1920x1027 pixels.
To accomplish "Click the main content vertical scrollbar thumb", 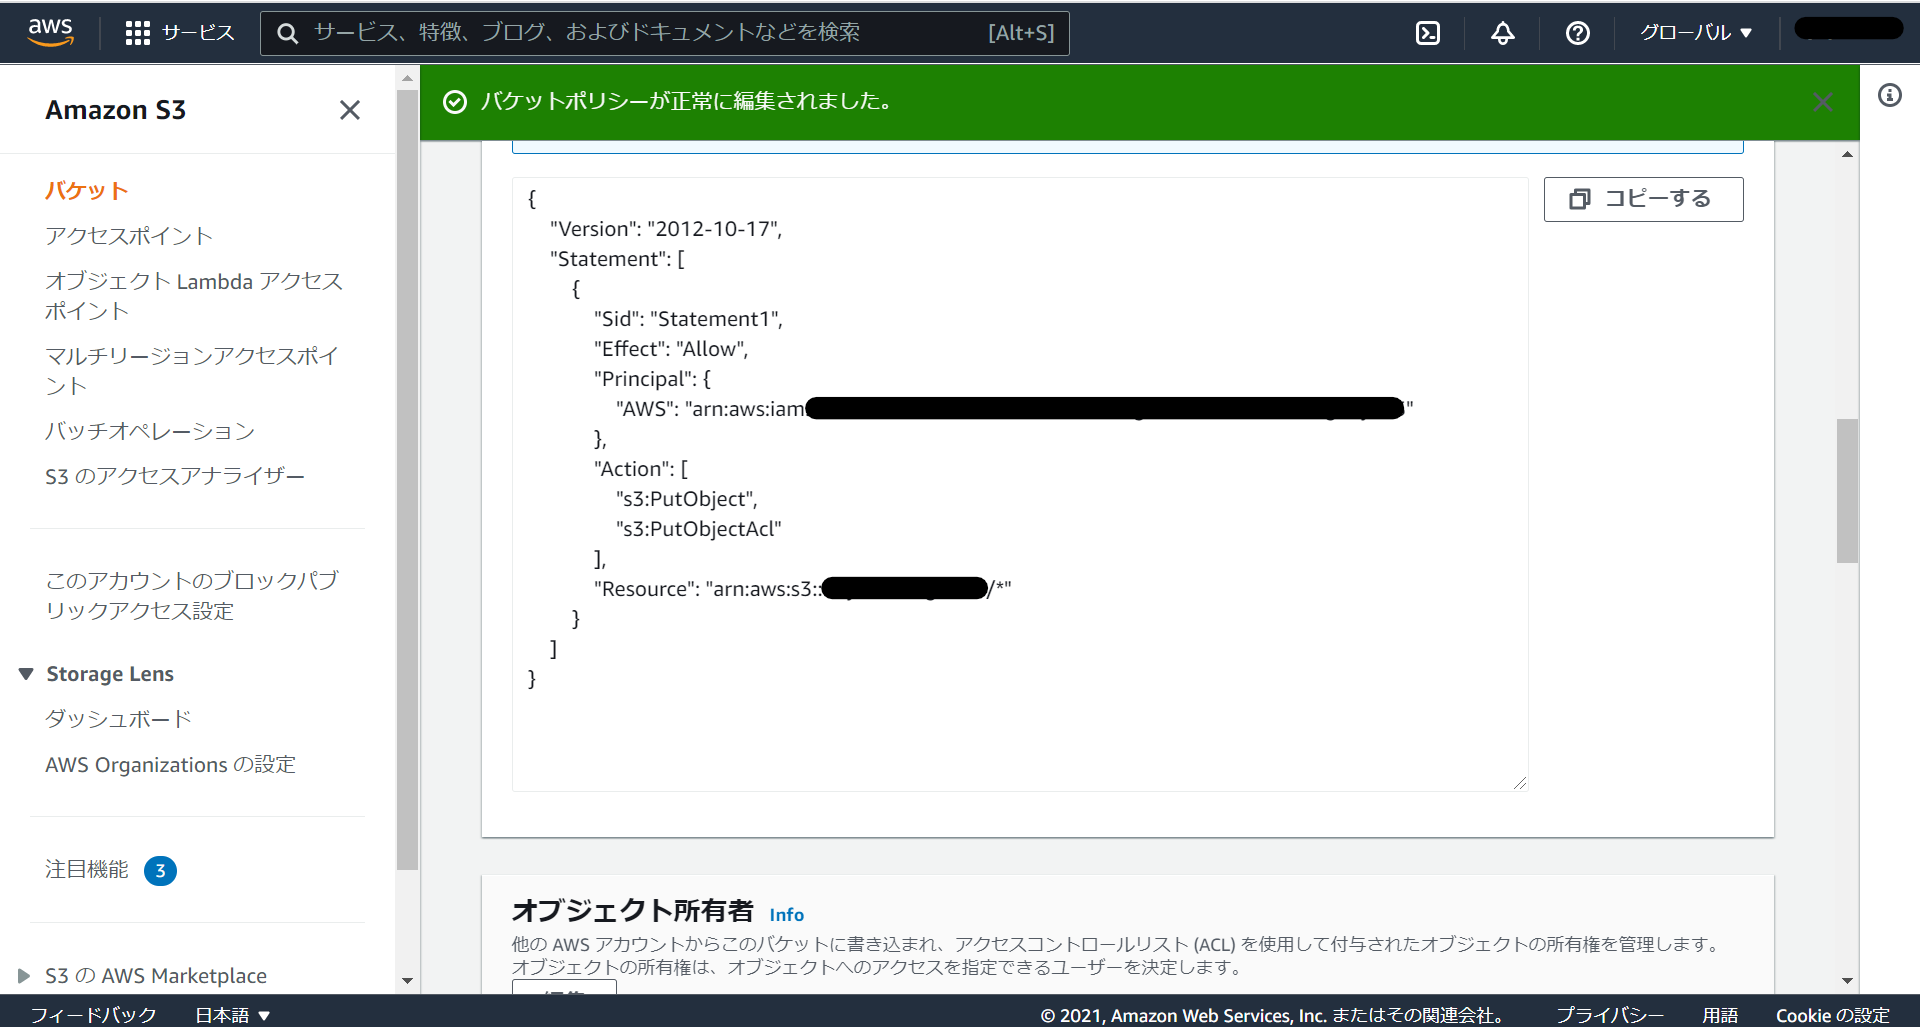I will pyautogui.click(x=1847, y=491).
